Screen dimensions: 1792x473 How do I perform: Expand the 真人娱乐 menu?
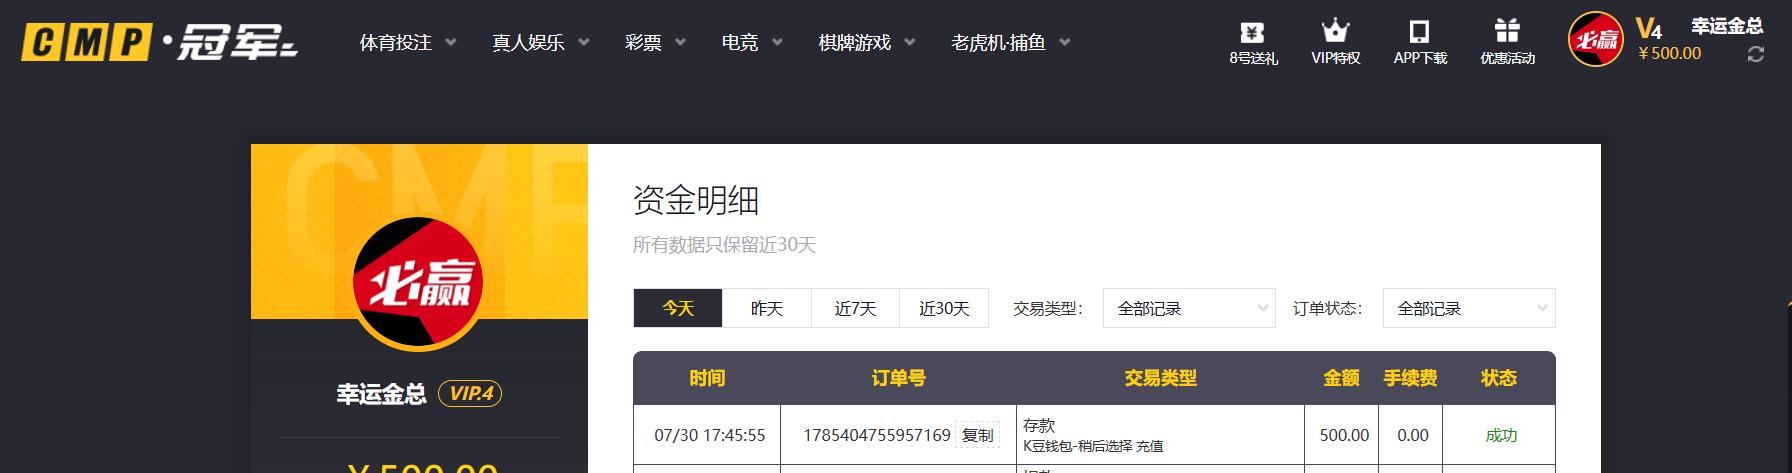click(541, 43)
